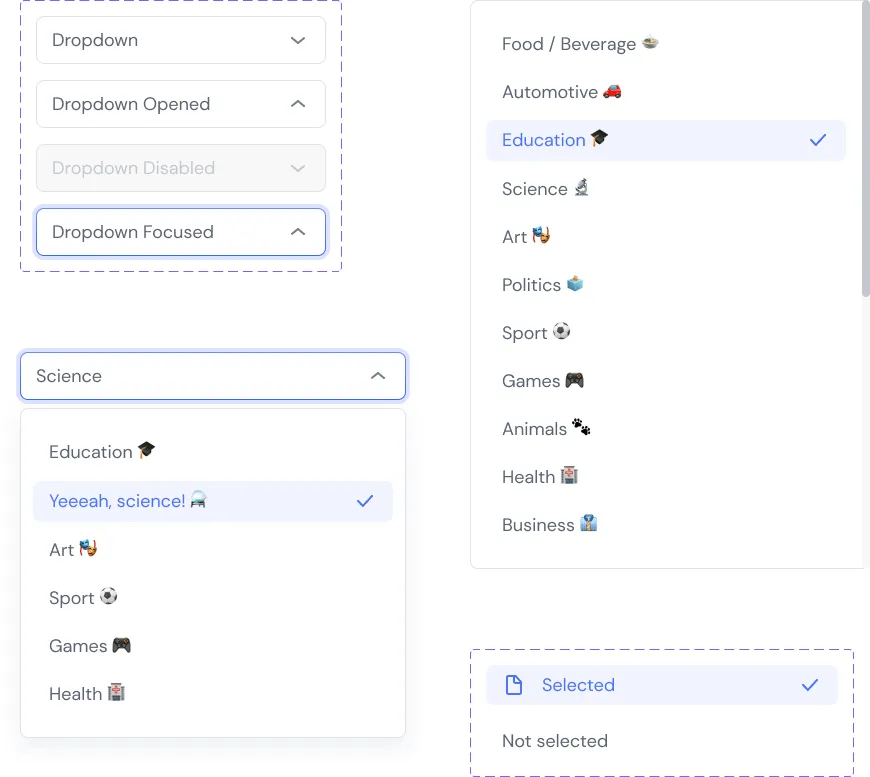Viewport: 870px width, 777px height.
Task: Click the checkmark next to Education
Action: coord(817,140)
